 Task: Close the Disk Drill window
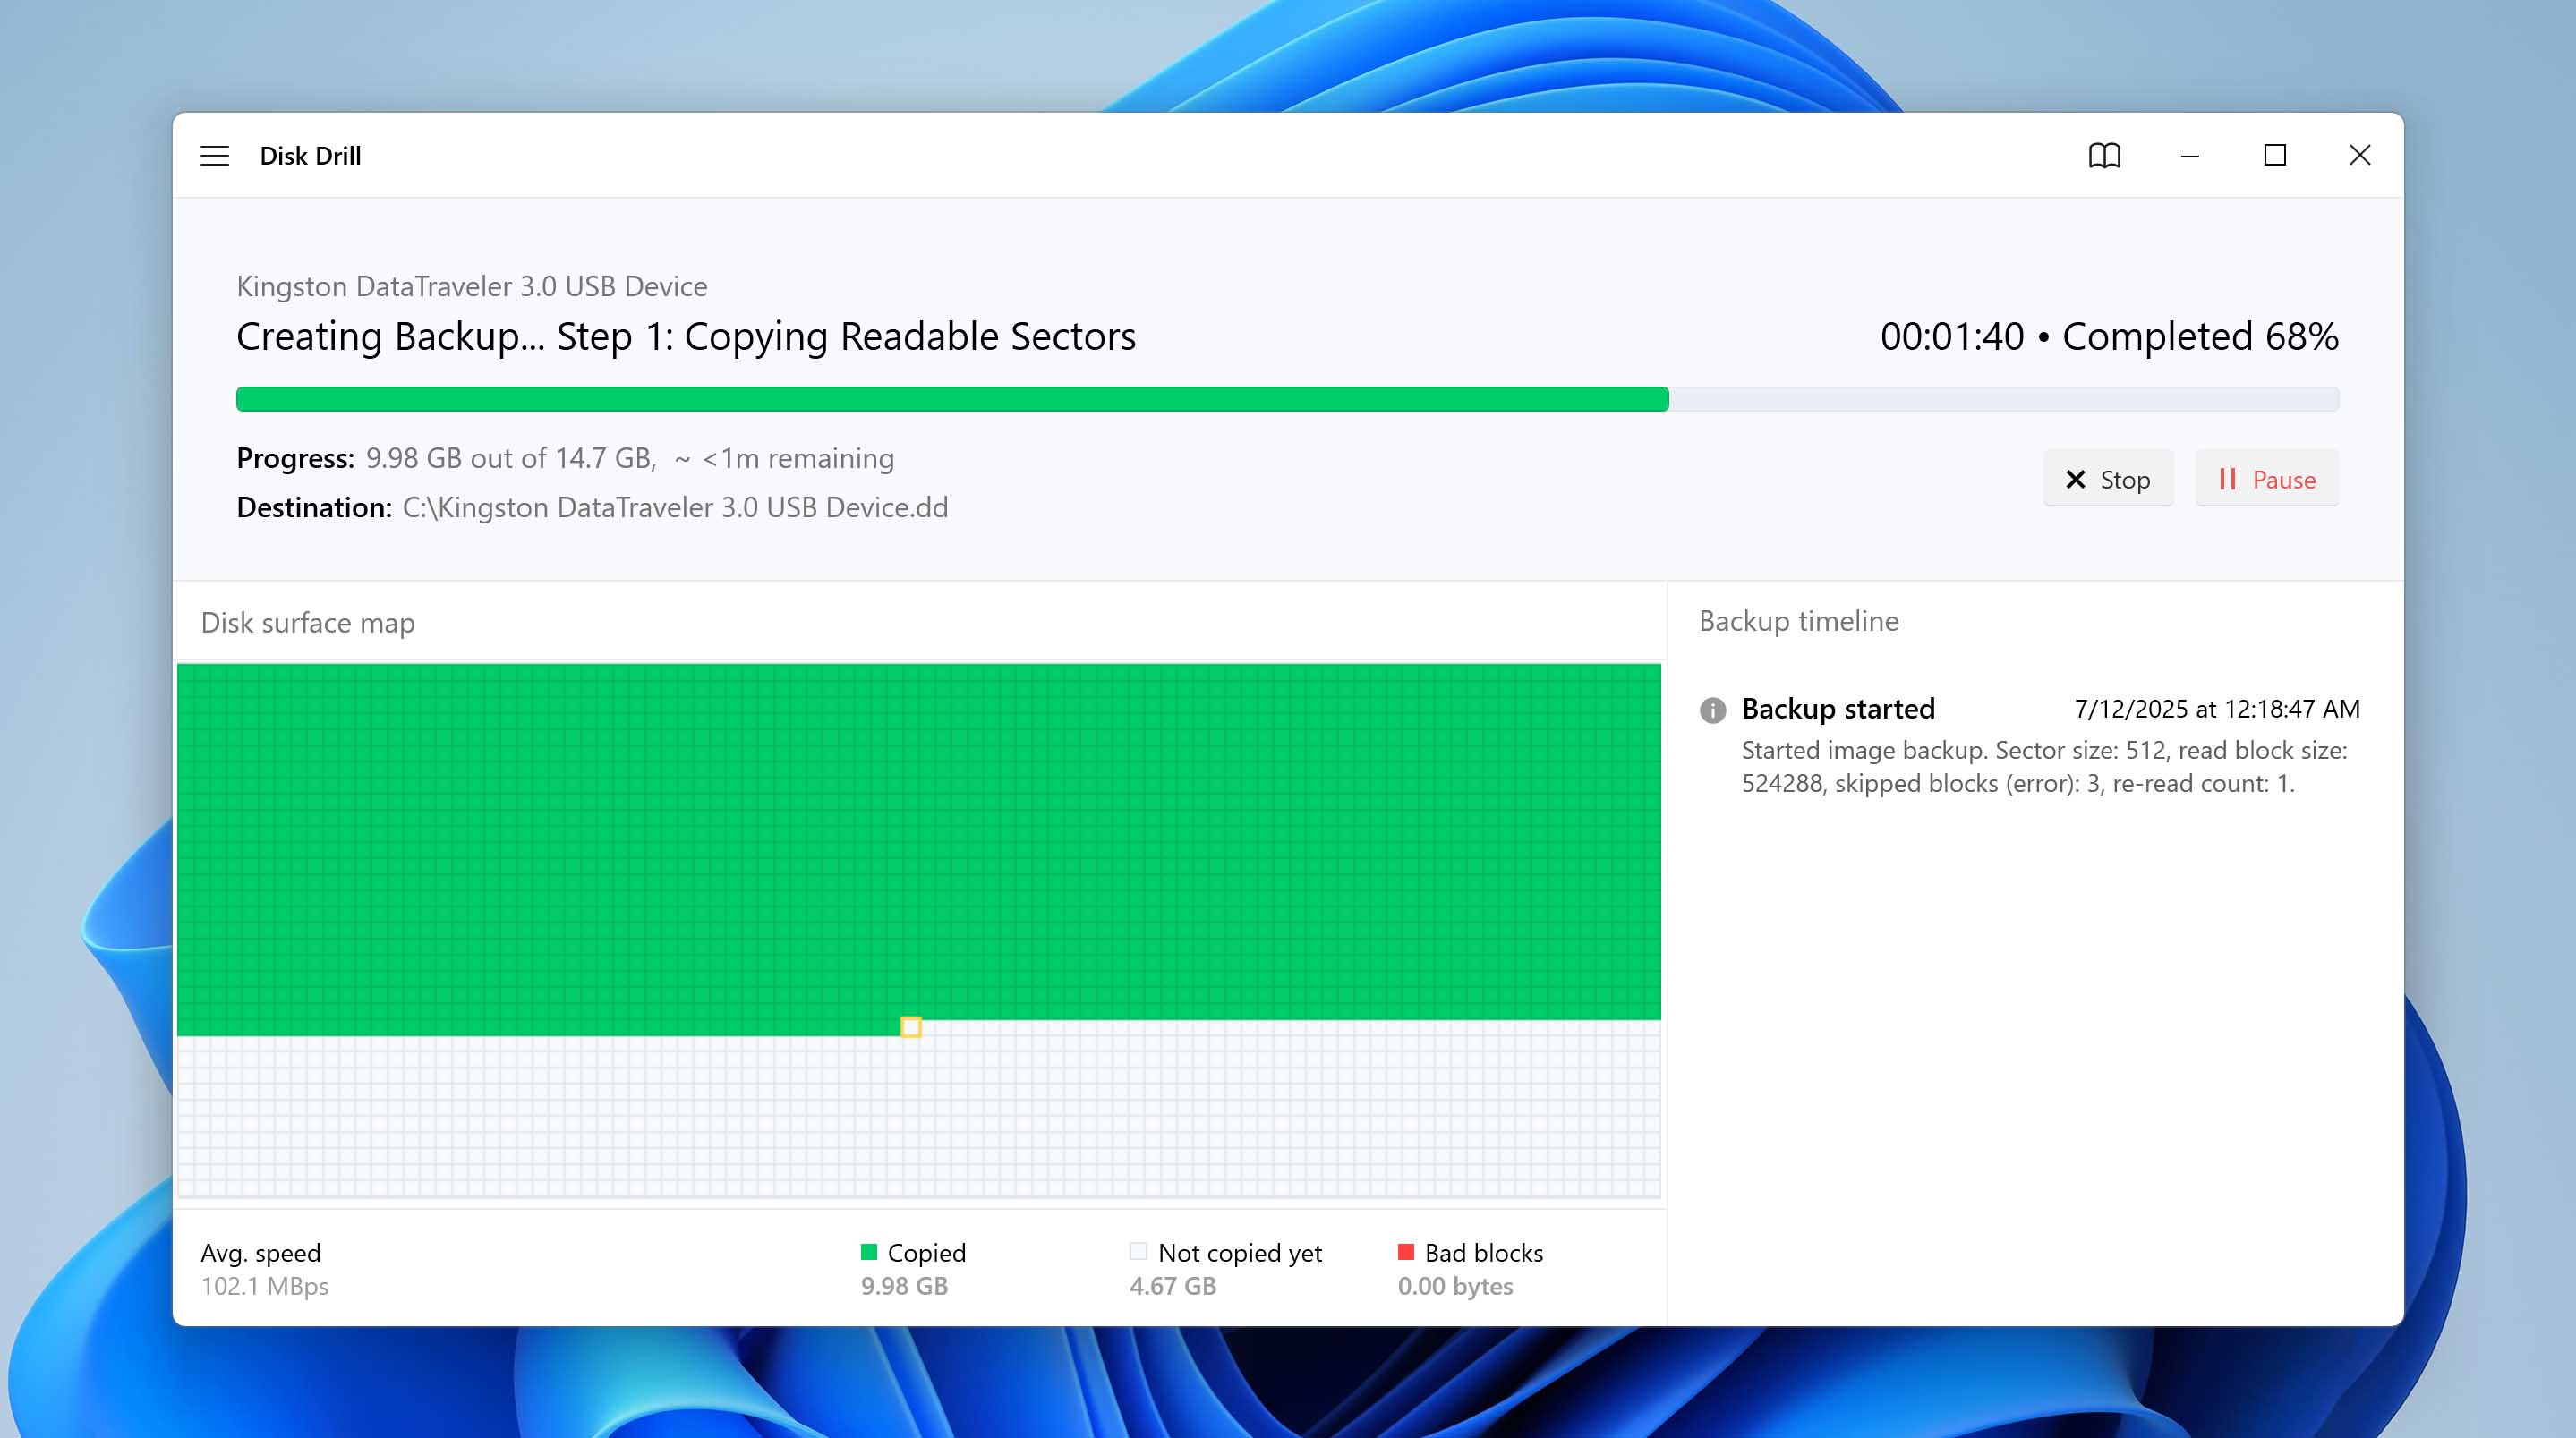click(x=2360, y=155)
